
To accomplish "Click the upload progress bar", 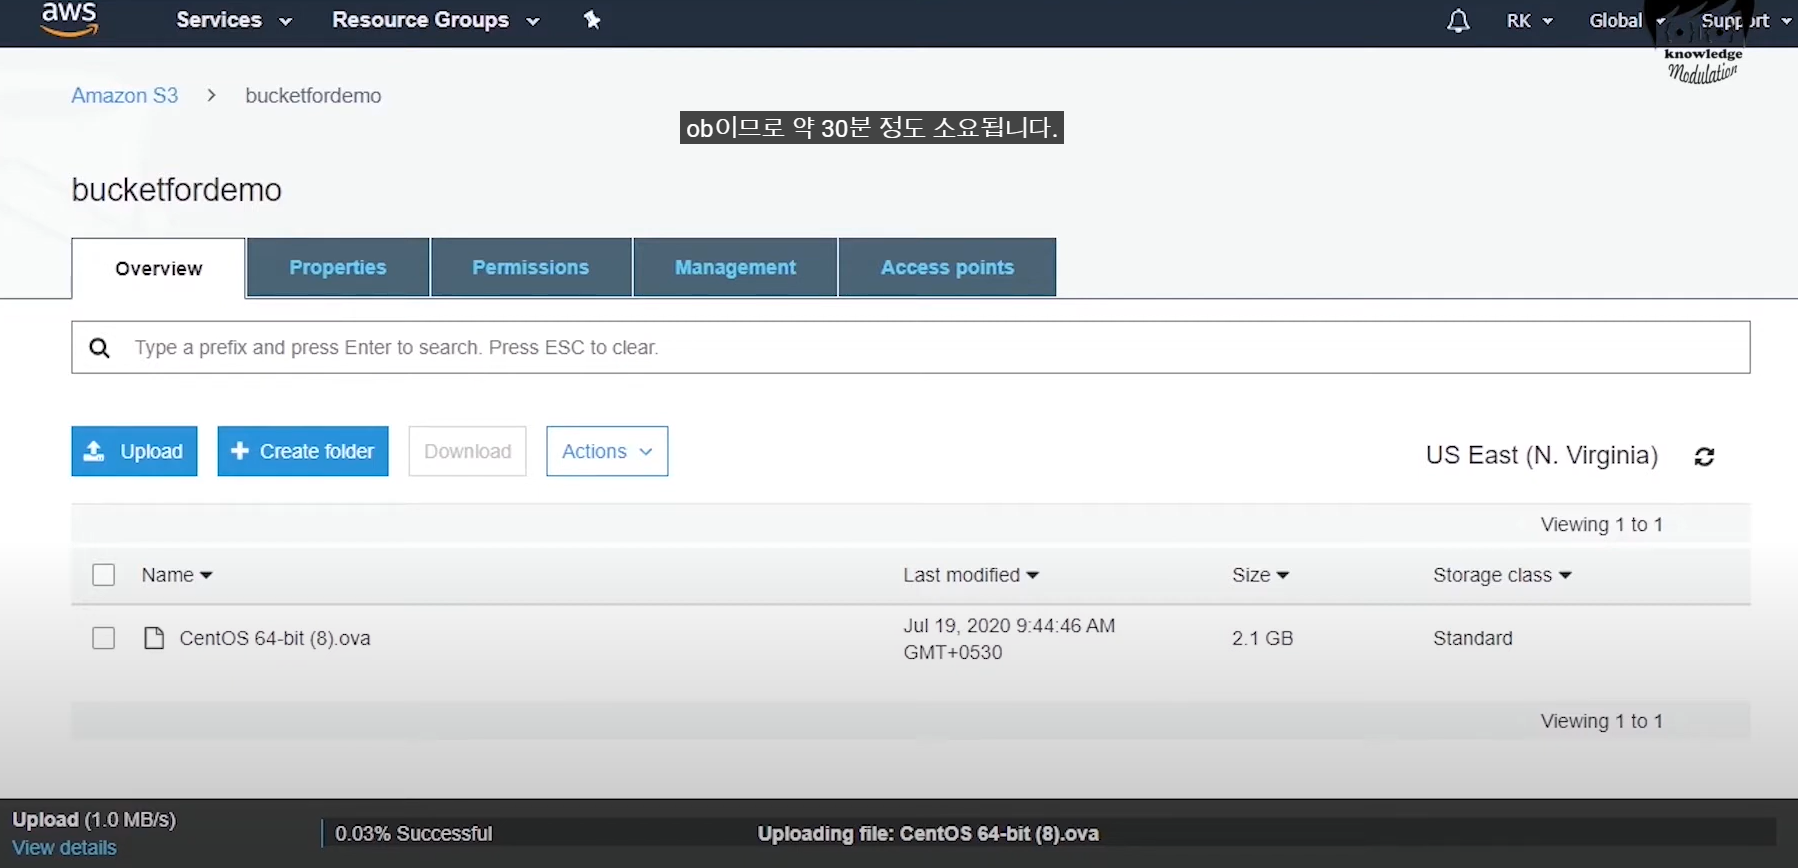I will click(1048, 833).
